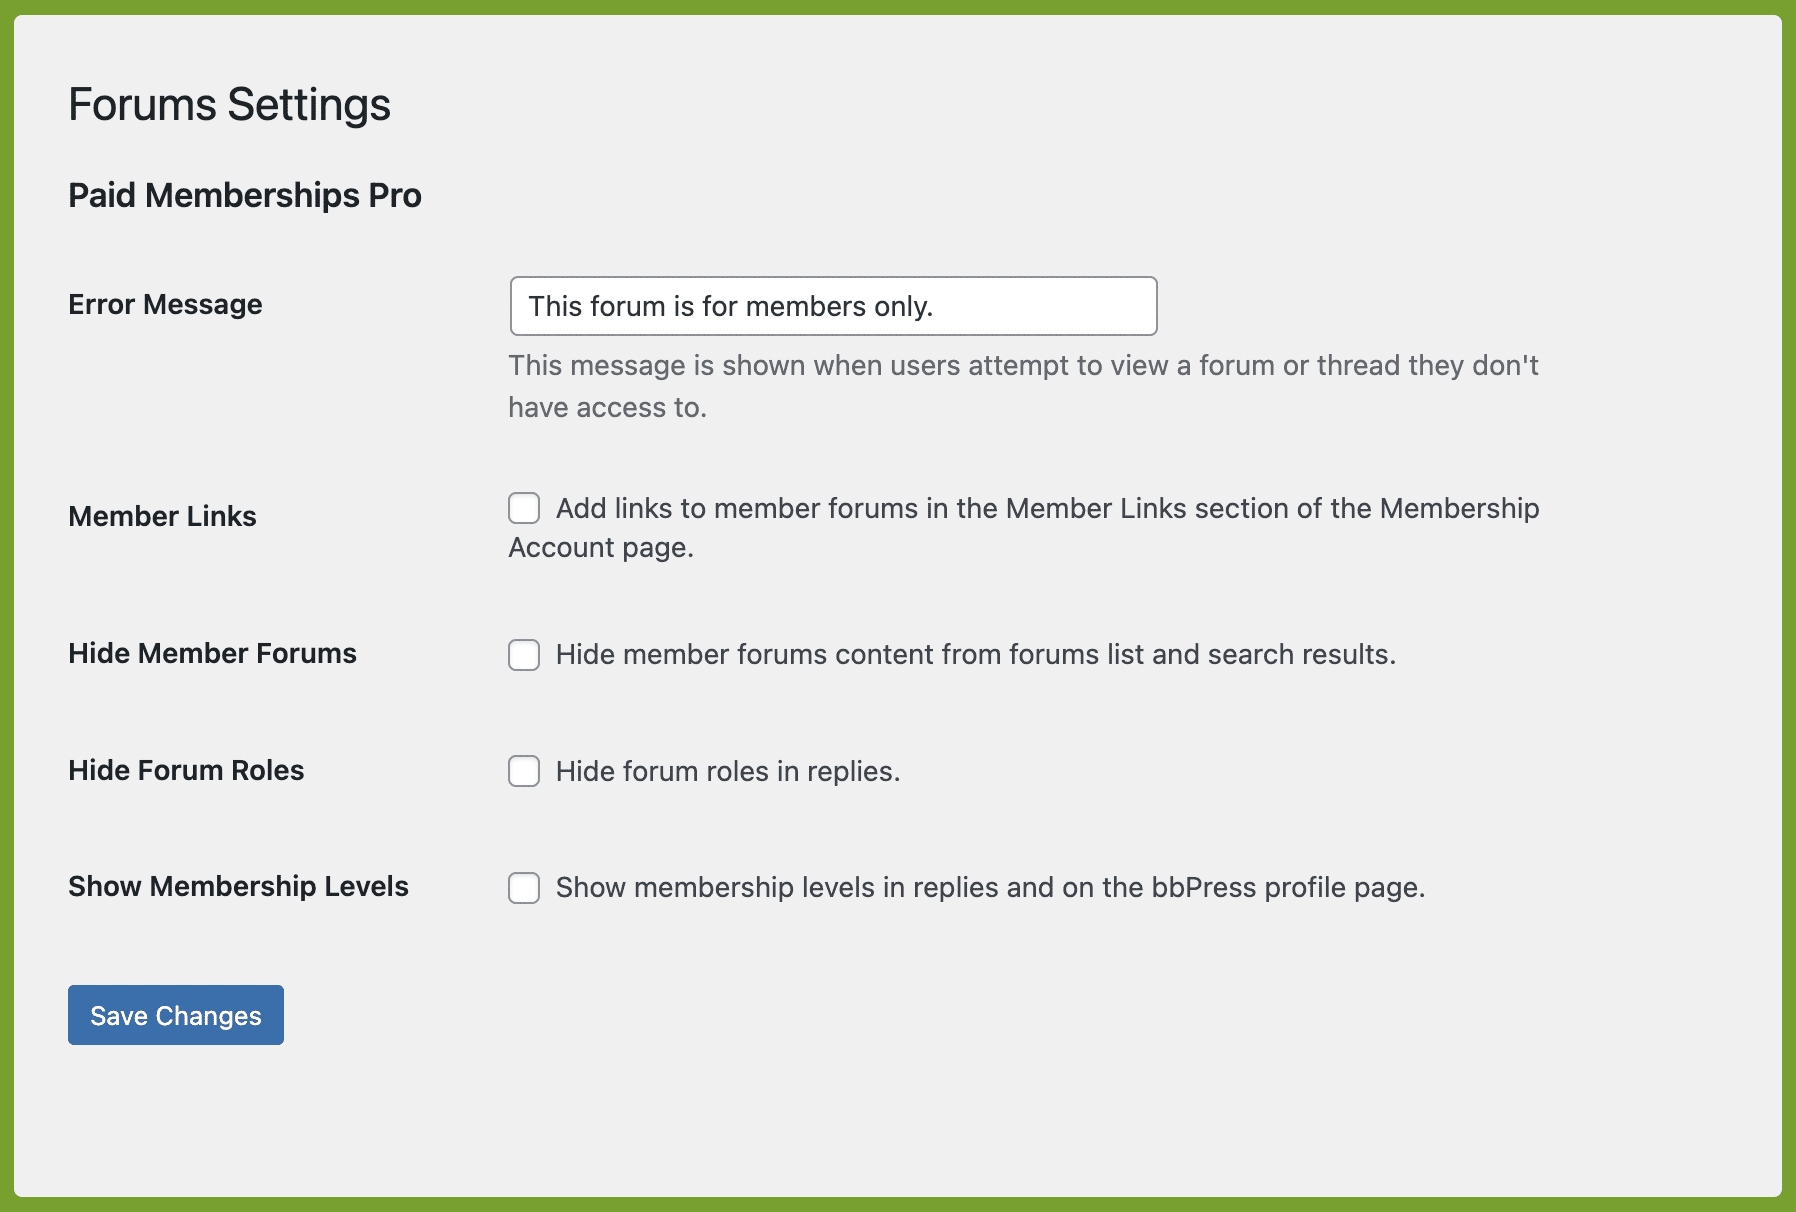1796x1212 pixels.
Task: Click the 'Hide Member Forums' row heading
Action: point(212,653)
